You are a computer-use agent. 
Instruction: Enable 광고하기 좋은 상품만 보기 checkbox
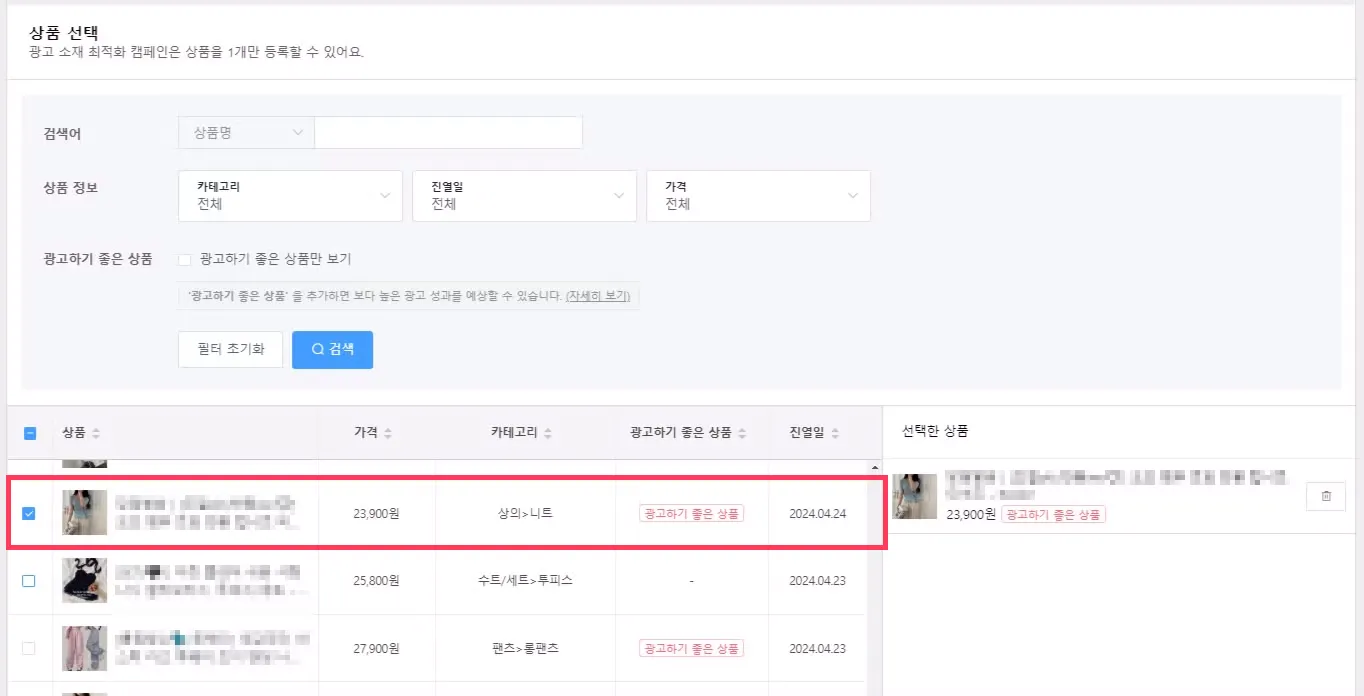tap(184, 260)
